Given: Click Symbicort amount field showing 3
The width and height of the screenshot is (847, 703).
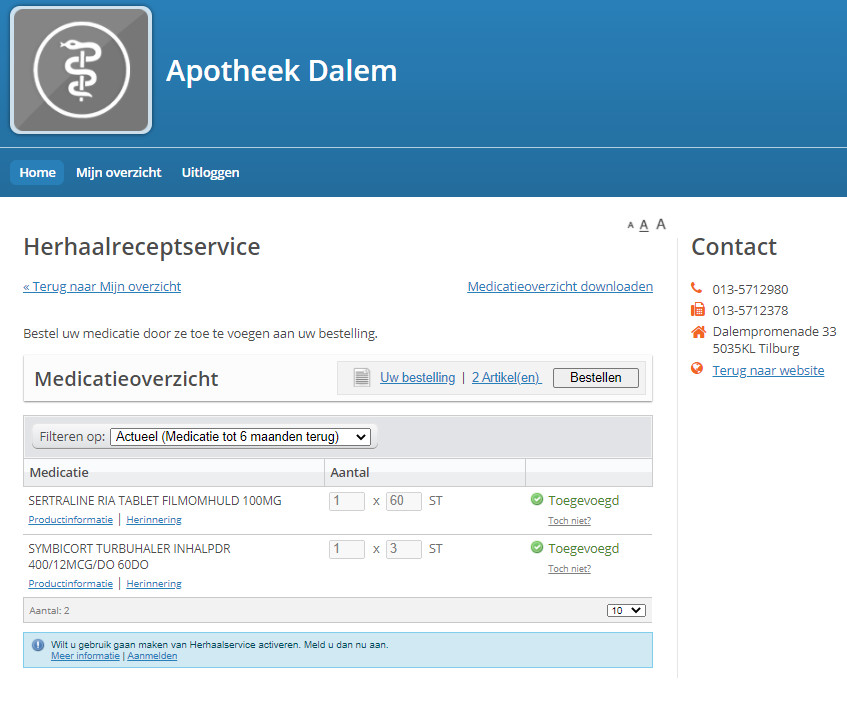Looking at the screenshot, I should pos(404,549).
